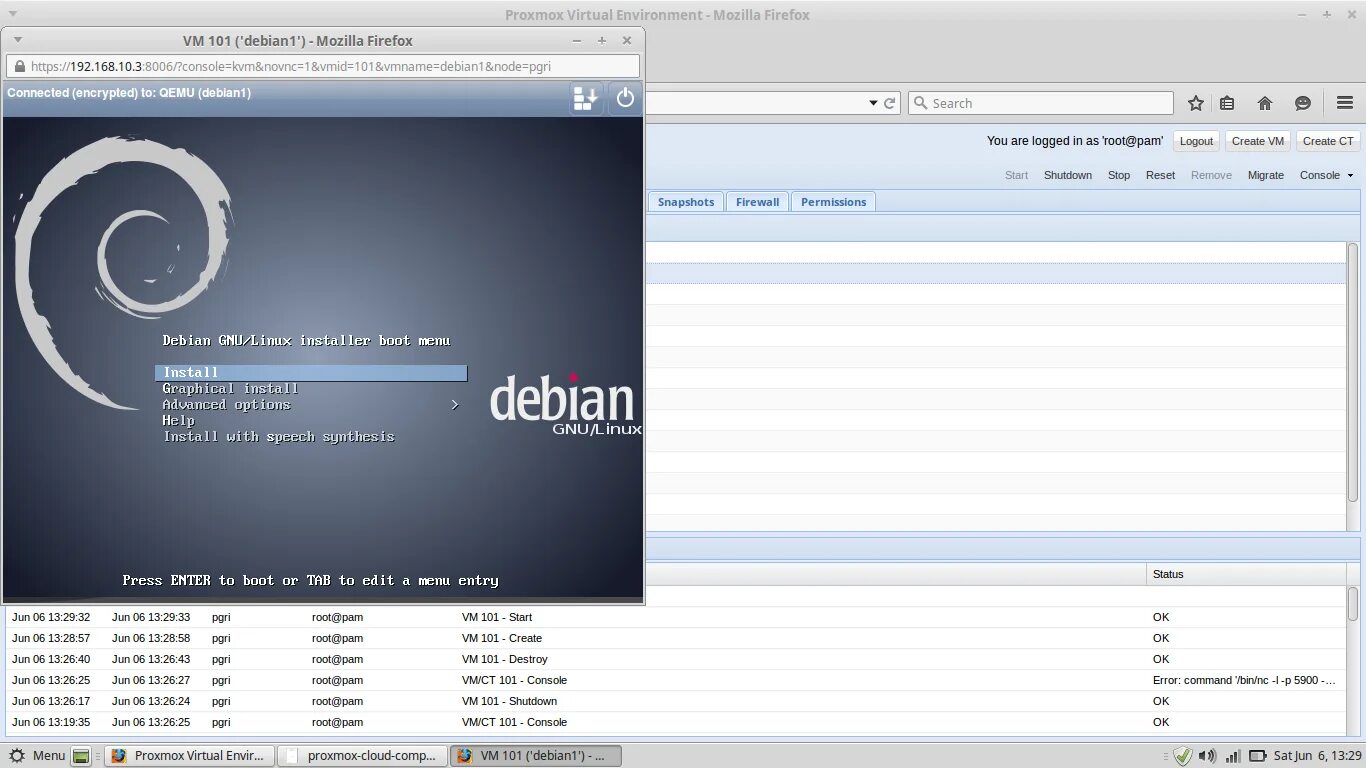The width and height of the screenshot is (1366, 768).
Task: Select the VM 101 - Start log row
Action: tap(676, 617)
